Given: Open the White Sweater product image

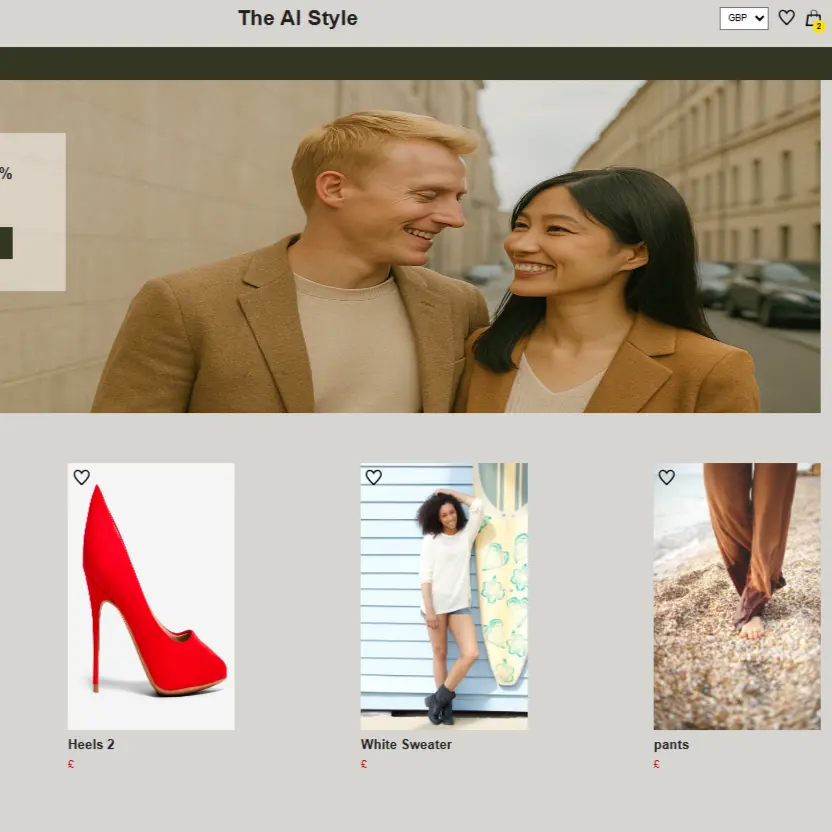Looking at the screenshot, I should point(444,596).
